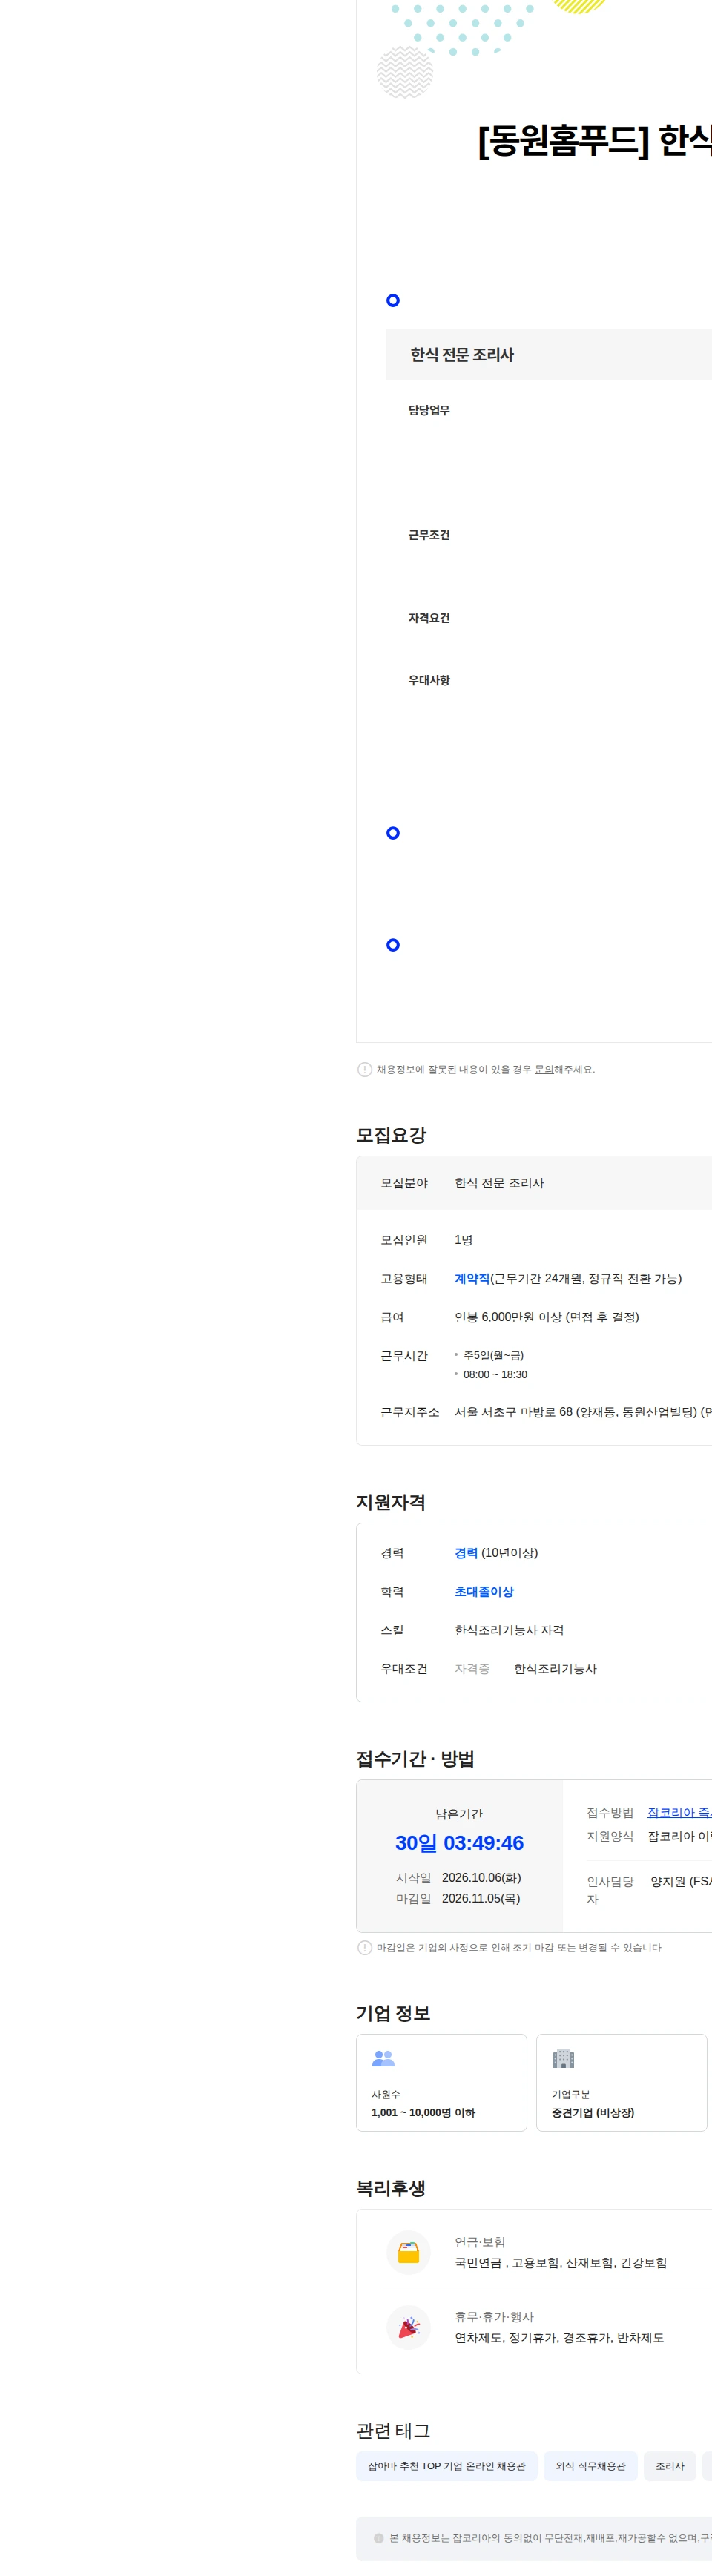Click the 한식 전문 조리사 section header
Image resolution: width=712 pixels, height=2576 pixels.
tap(549, 354)
